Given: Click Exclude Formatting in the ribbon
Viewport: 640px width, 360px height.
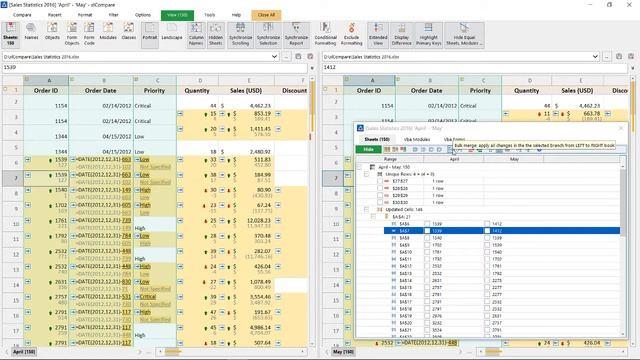Looking at the screenshot, I should coord(351,35).
